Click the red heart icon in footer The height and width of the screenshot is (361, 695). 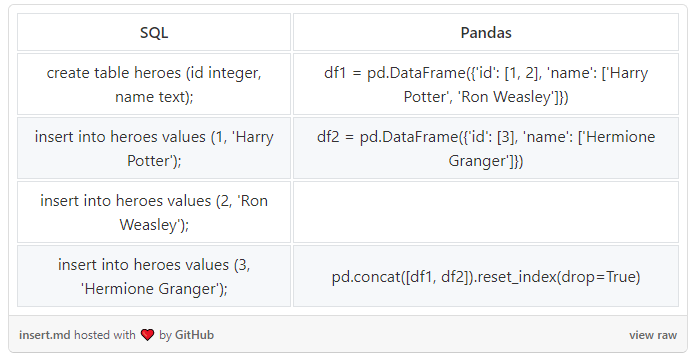tap(147, 335)
